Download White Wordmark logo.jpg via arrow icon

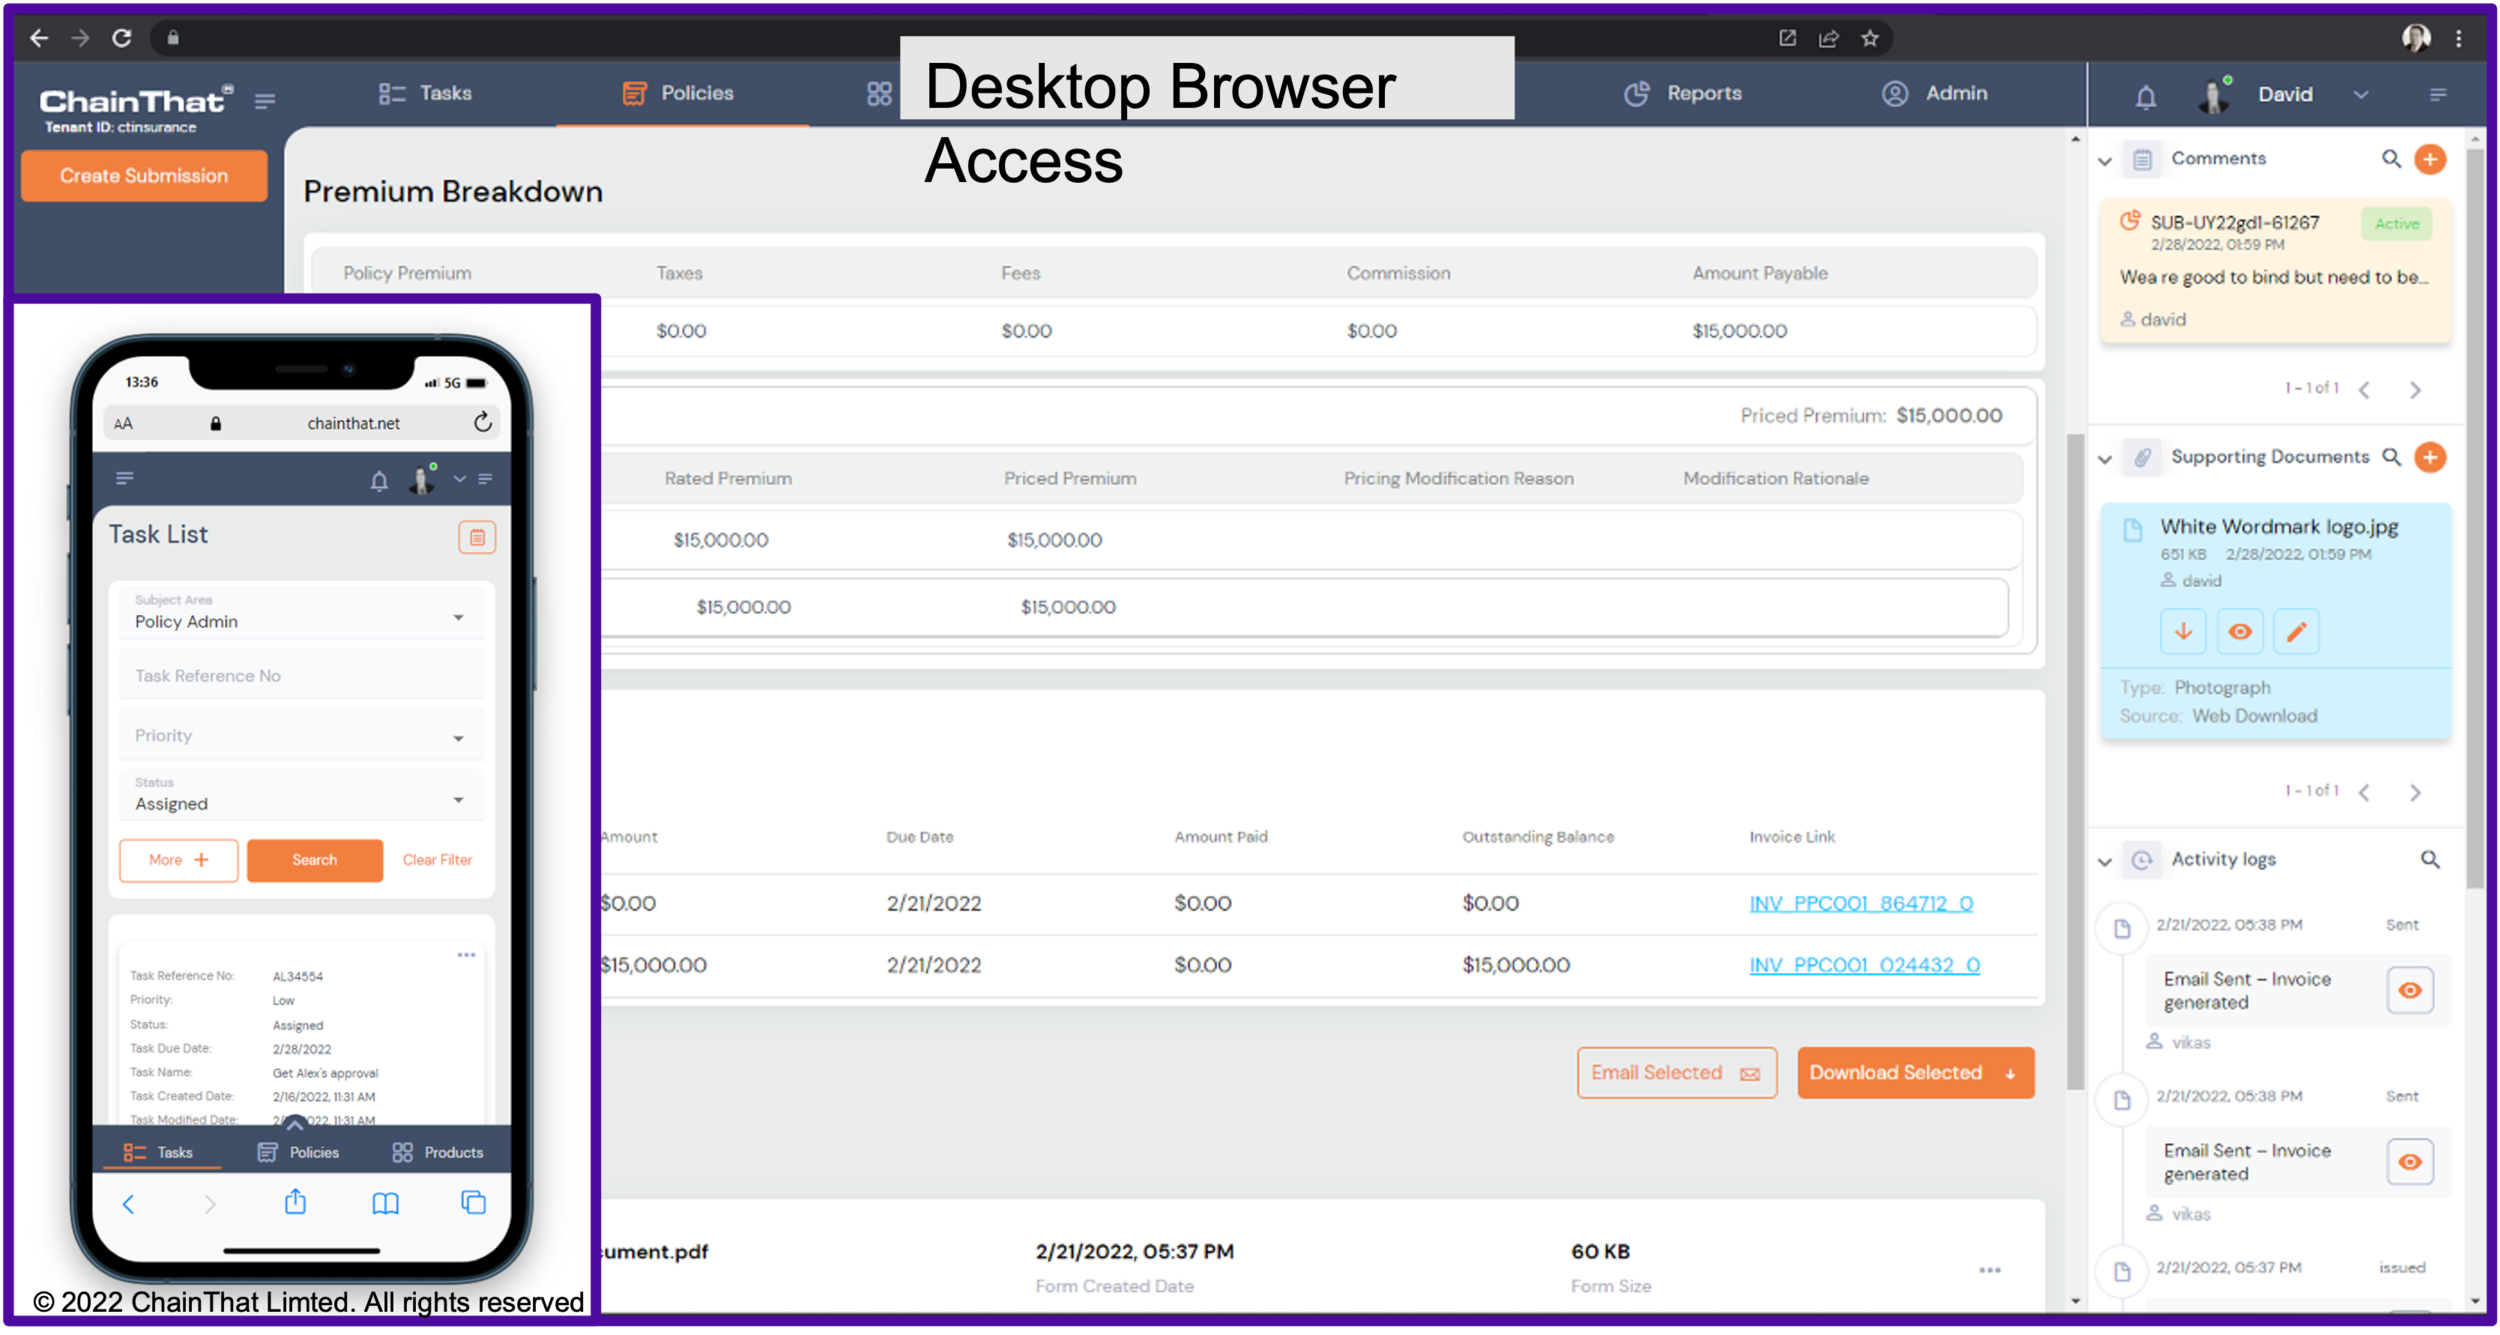tap(2183, 632)
